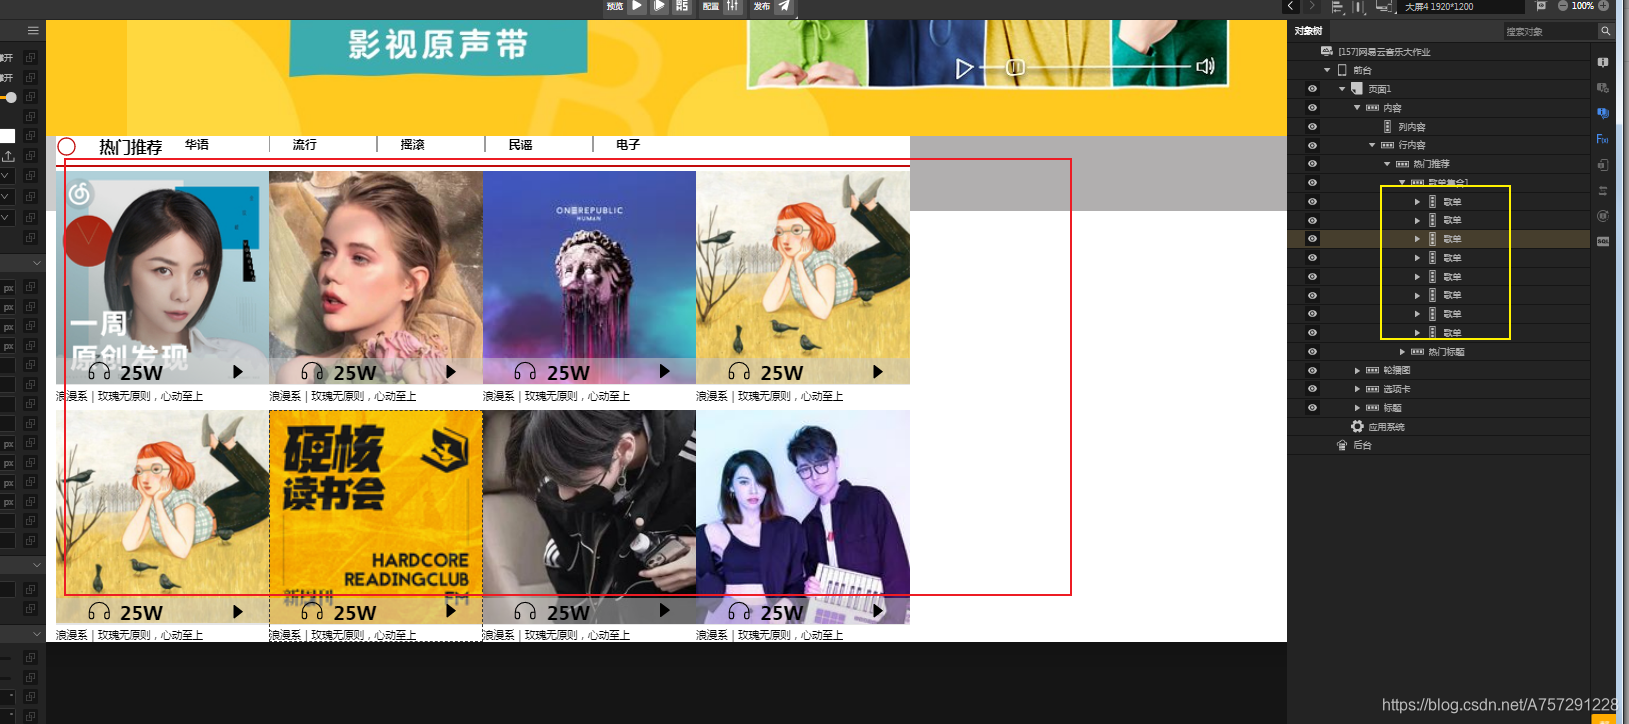1629x724 pixels.
Task: Collapse the 前台 tree node
Action: point(1327,70)
